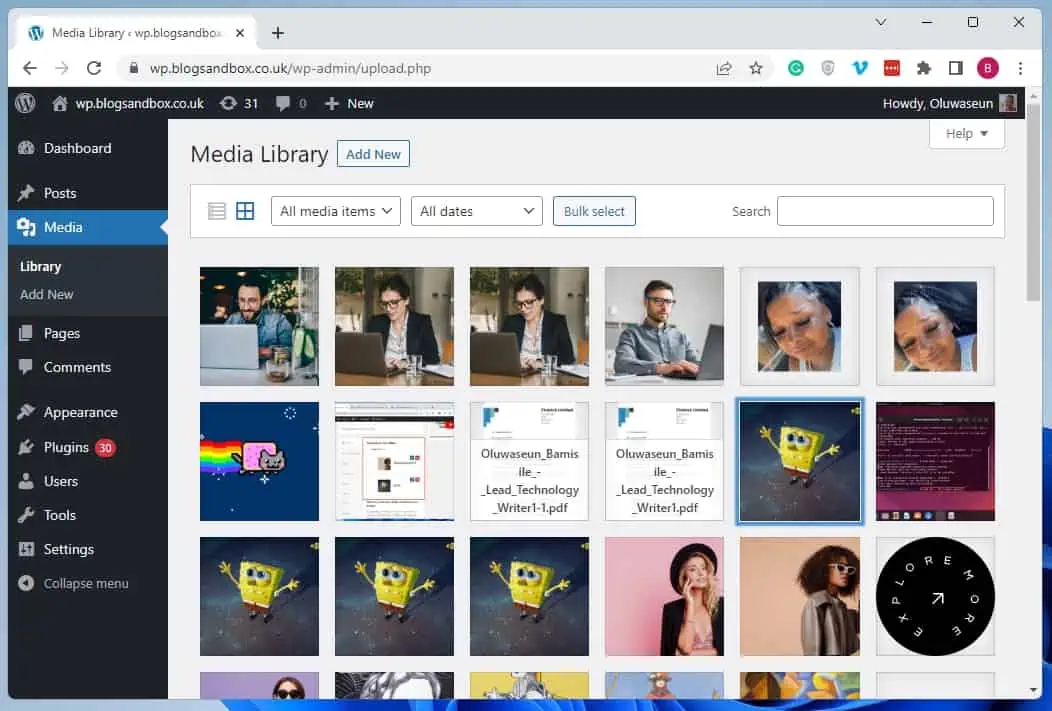
Task: Click Howdy, Oluwaseun account link
Action: pyautogui.click(x=937, y=103)
